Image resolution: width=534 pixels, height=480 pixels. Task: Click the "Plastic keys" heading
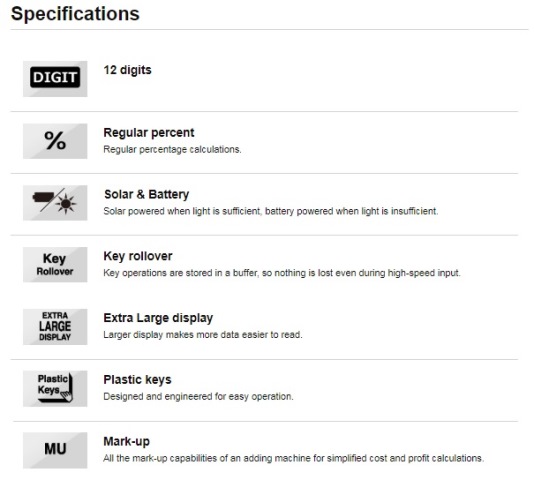[x=137, y=380]
